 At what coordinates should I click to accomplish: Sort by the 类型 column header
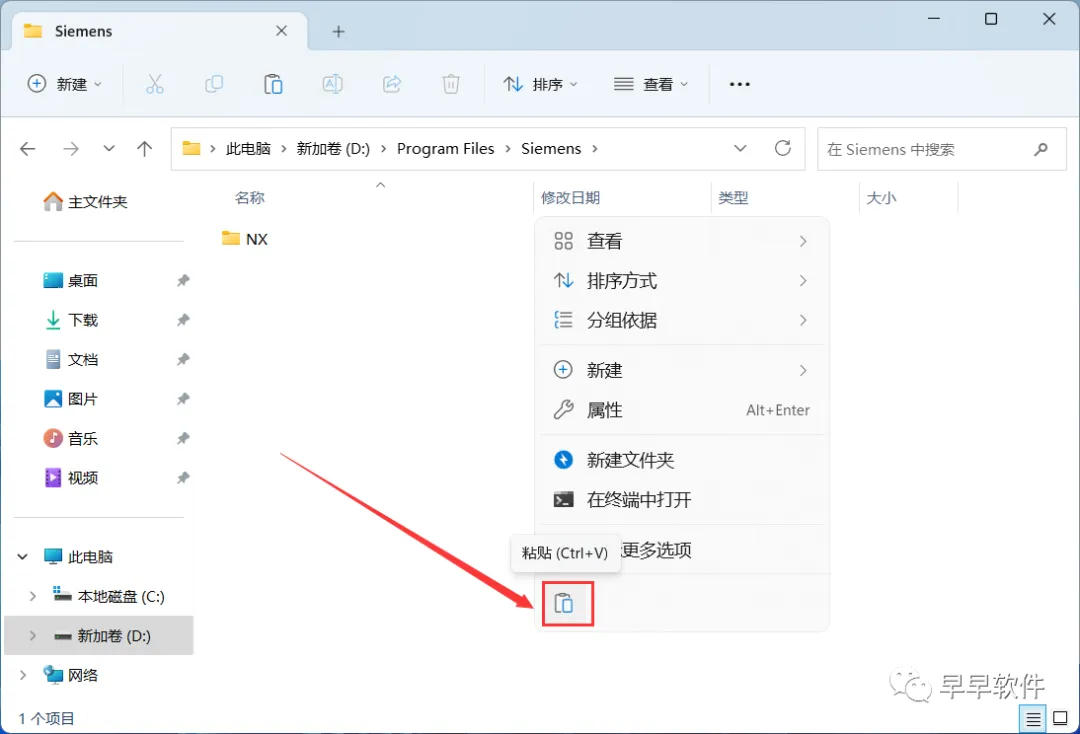pyautogui.click(x=733, y=198)
